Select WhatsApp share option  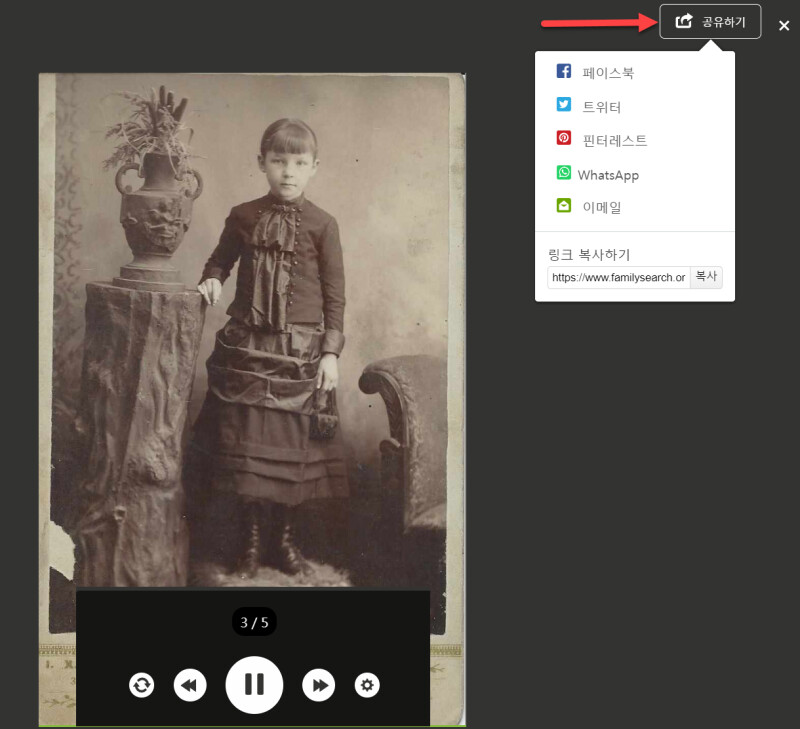[x=608, y=175]
